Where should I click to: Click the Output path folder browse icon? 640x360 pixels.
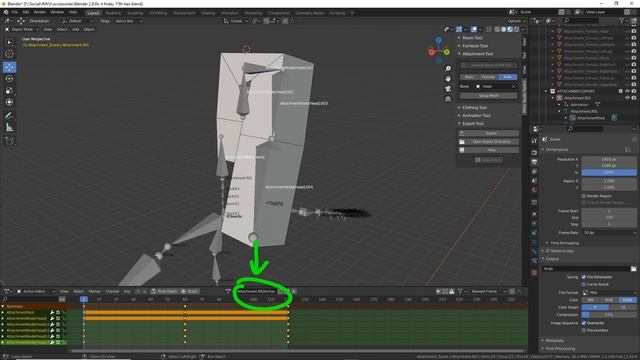click(633, 269)
